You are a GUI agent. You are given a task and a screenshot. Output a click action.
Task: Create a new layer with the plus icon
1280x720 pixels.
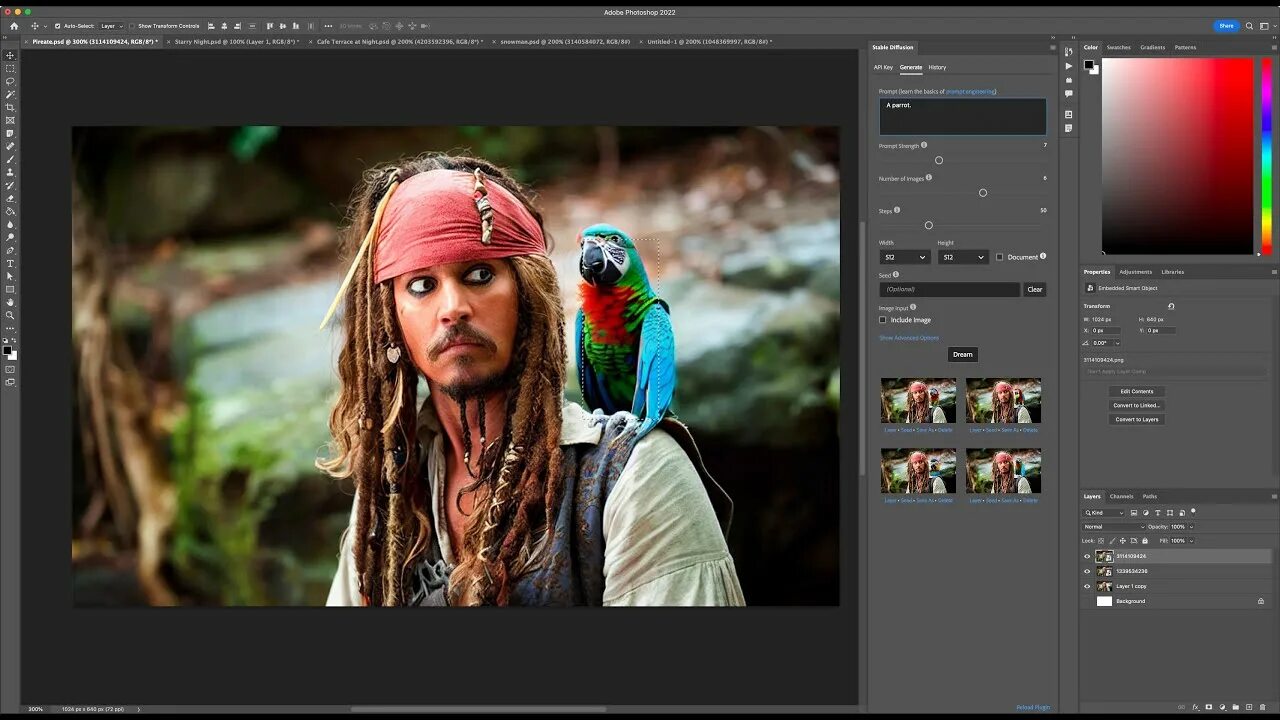(x=1251, y=707)
